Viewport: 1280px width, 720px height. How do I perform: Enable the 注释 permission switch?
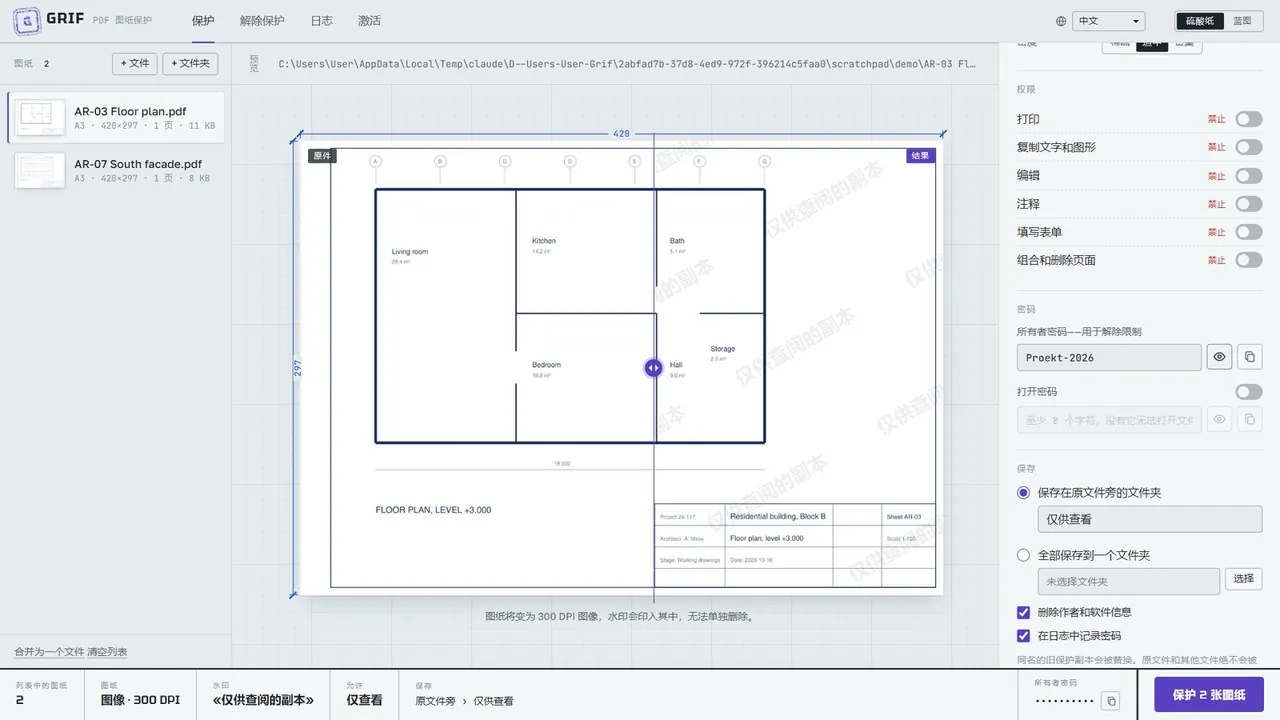[1249, 204]
